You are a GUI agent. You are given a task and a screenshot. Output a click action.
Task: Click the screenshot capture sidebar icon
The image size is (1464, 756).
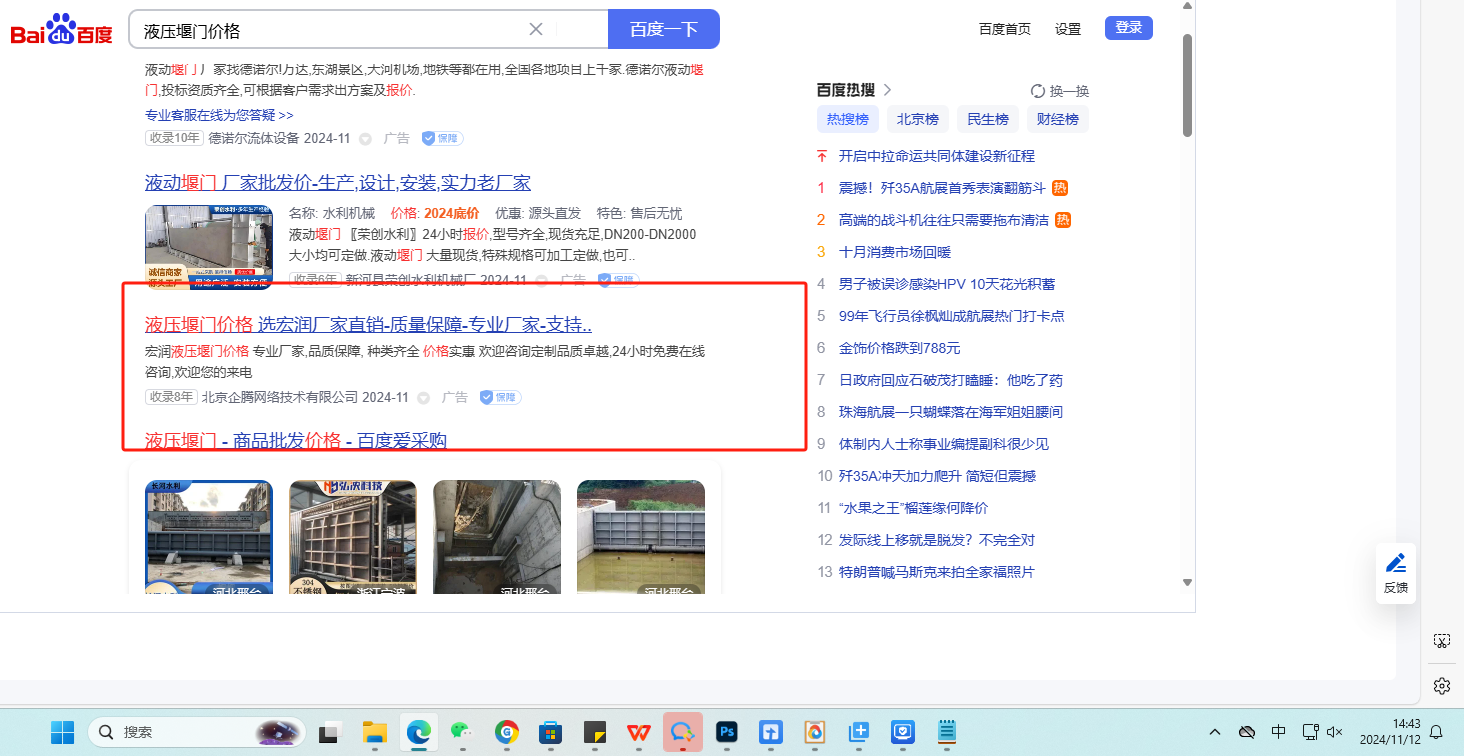1441,641
